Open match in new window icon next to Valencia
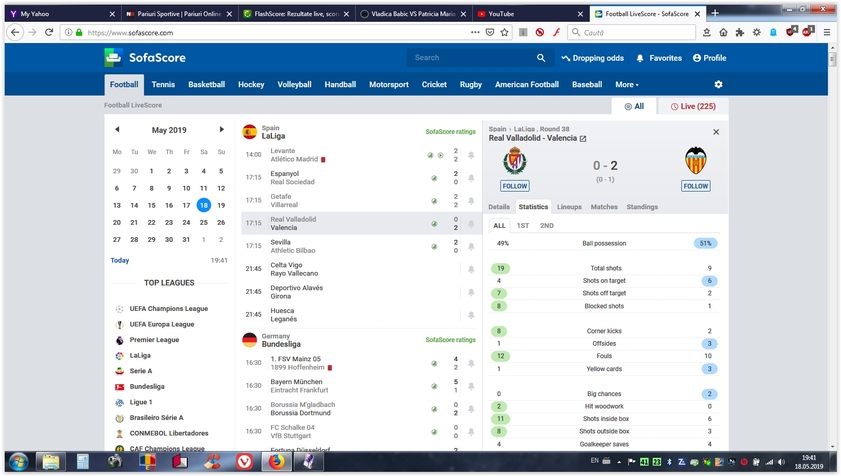This screenshot has height=476, width=841. 583,138
